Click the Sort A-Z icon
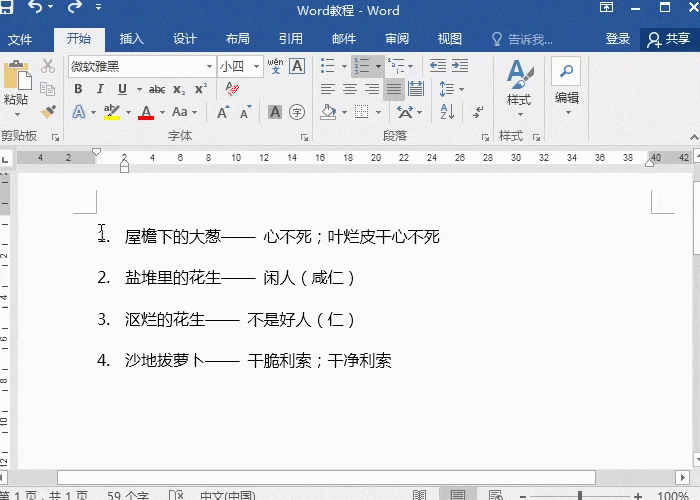This screenshot has height=500, width=700. [447, 112]
